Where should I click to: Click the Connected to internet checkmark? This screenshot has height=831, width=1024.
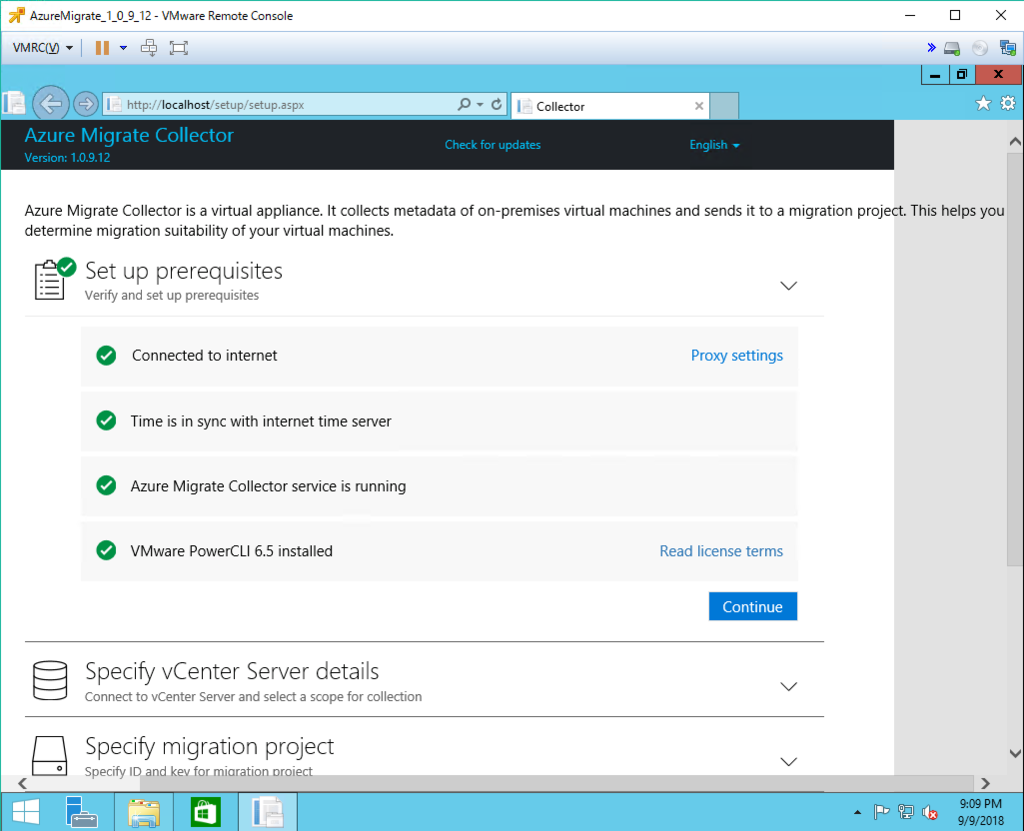click(x=106, y=355)
